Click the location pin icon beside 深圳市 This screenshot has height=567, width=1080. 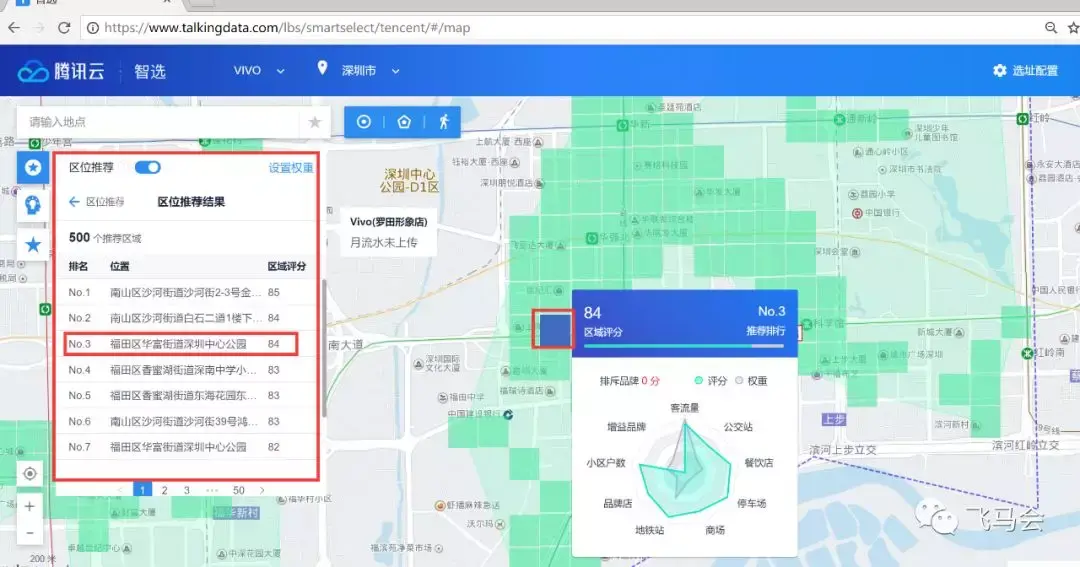[322, 68]
